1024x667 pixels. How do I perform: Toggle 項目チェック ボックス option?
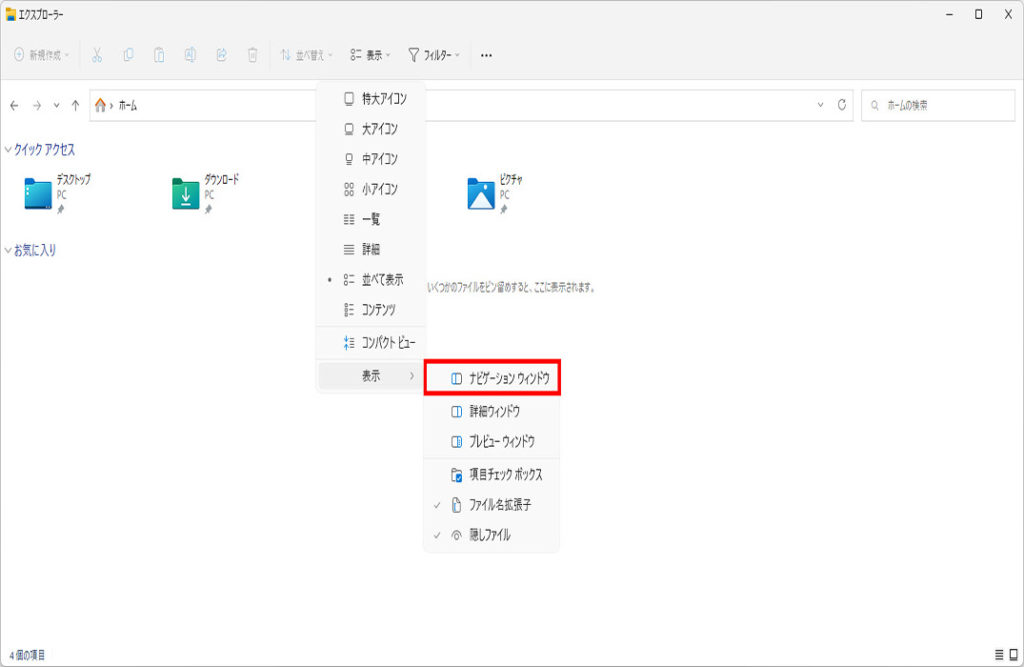[x=505, y=474]
